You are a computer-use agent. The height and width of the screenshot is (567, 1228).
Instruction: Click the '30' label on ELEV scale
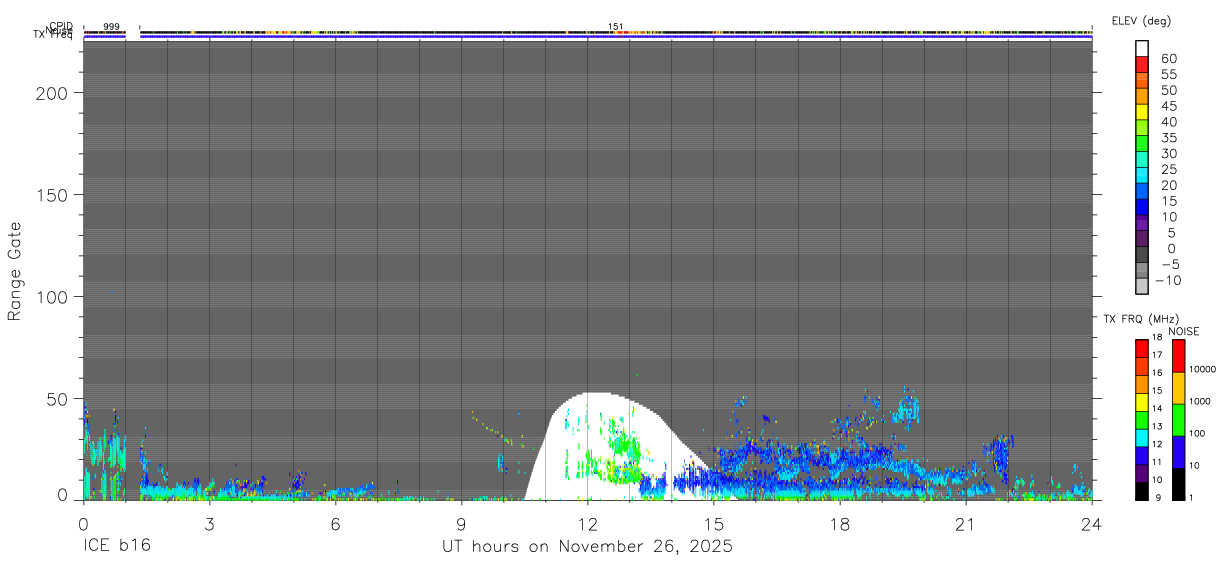[1169, 153]
